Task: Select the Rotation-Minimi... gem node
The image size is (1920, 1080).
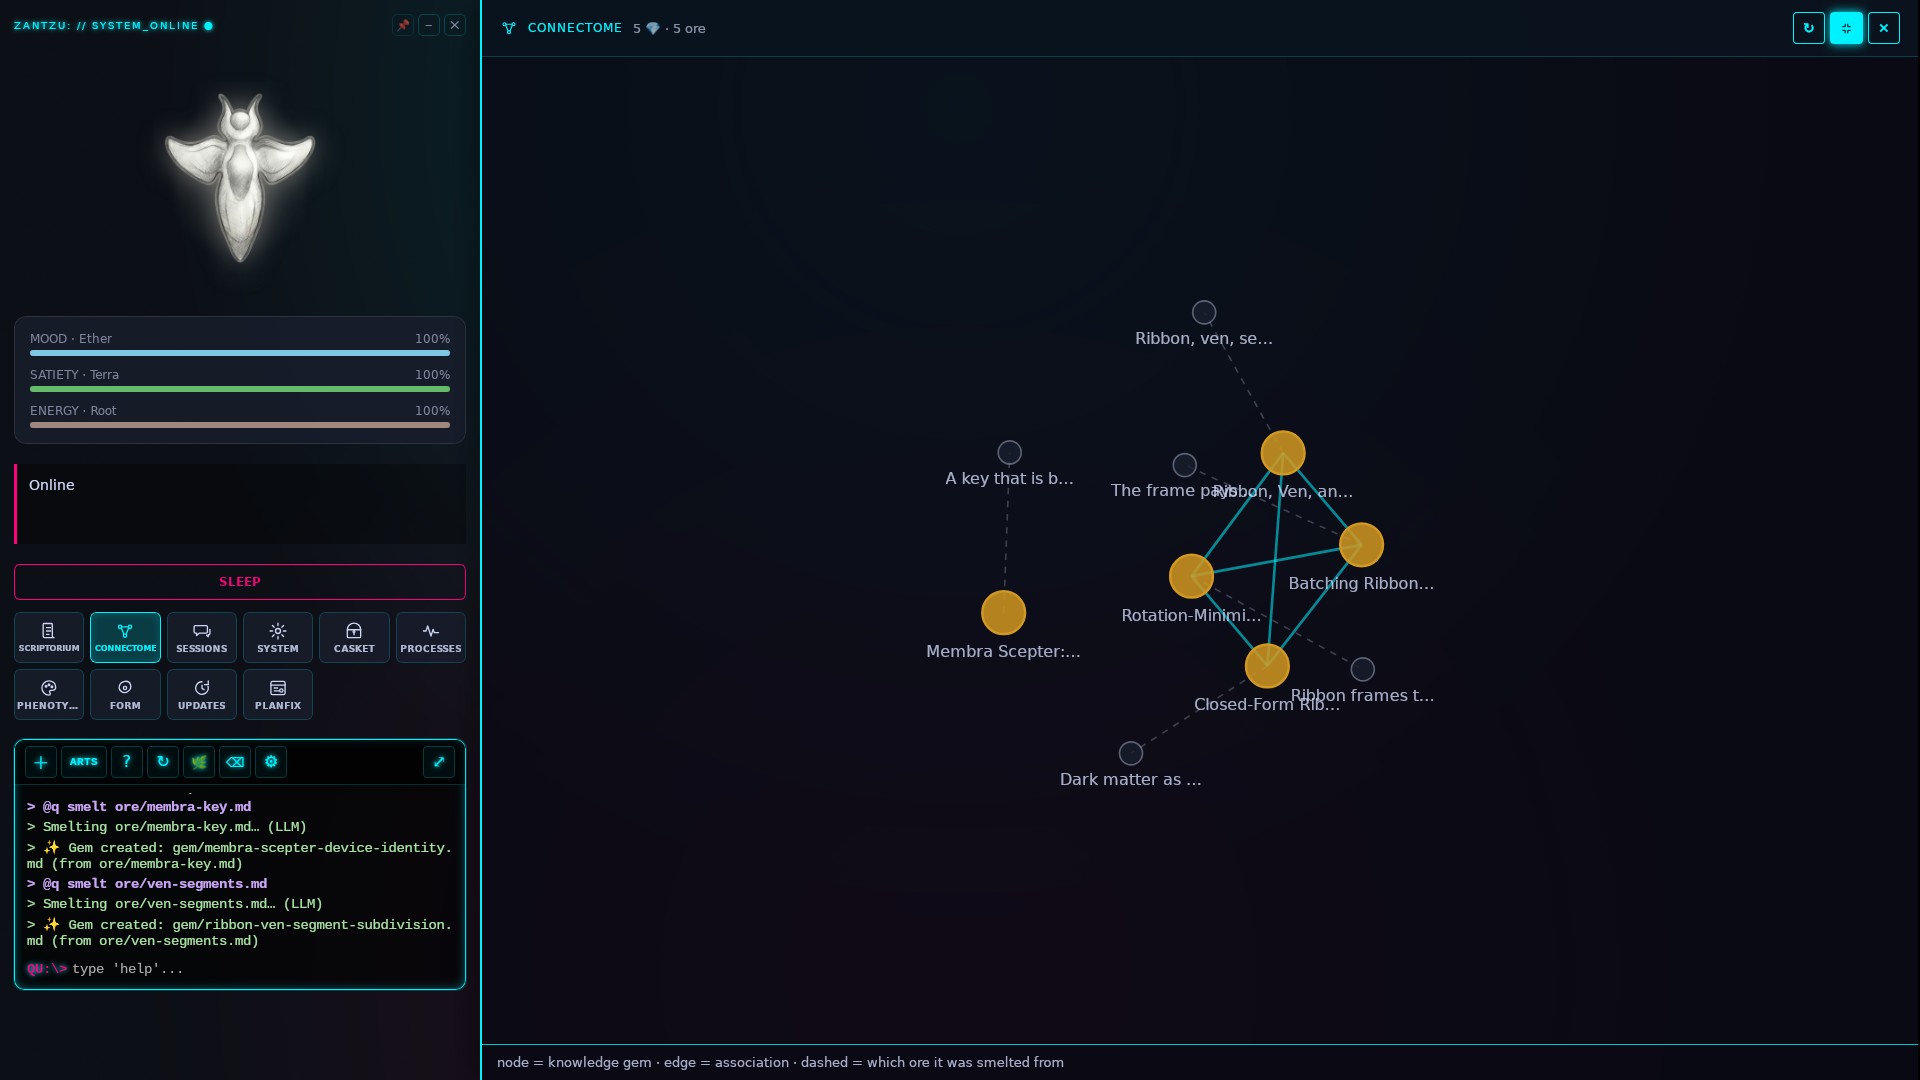Action: [x=1191, y=576]
